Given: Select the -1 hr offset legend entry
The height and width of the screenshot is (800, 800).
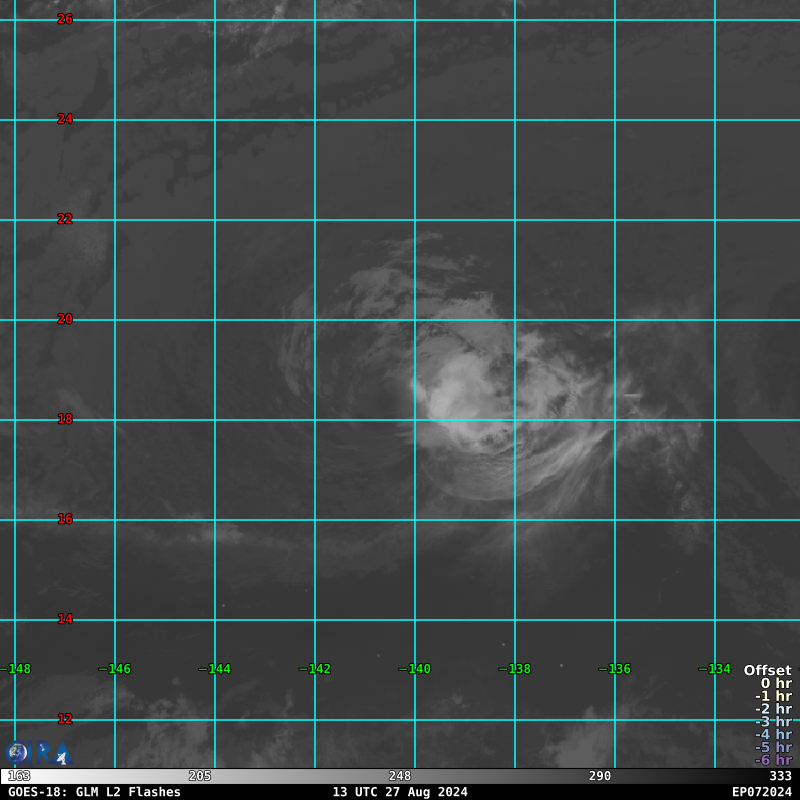Looking at the screenshot, I should tap(773, 697).
